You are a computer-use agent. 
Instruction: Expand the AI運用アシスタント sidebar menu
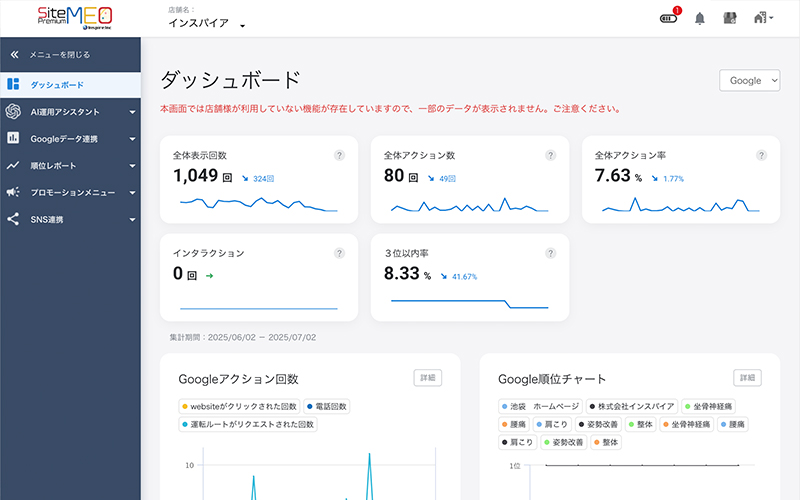click(70, 111)
